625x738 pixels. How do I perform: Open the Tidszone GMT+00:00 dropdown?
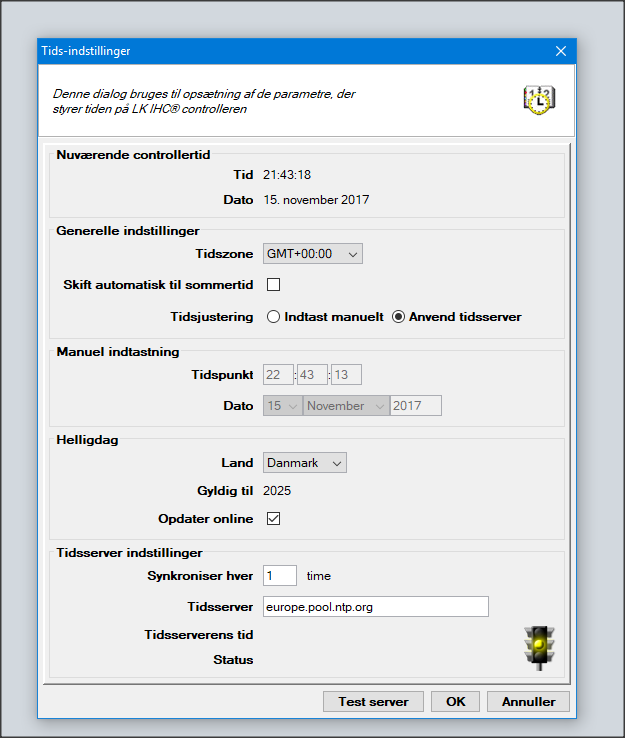(312, 254)
